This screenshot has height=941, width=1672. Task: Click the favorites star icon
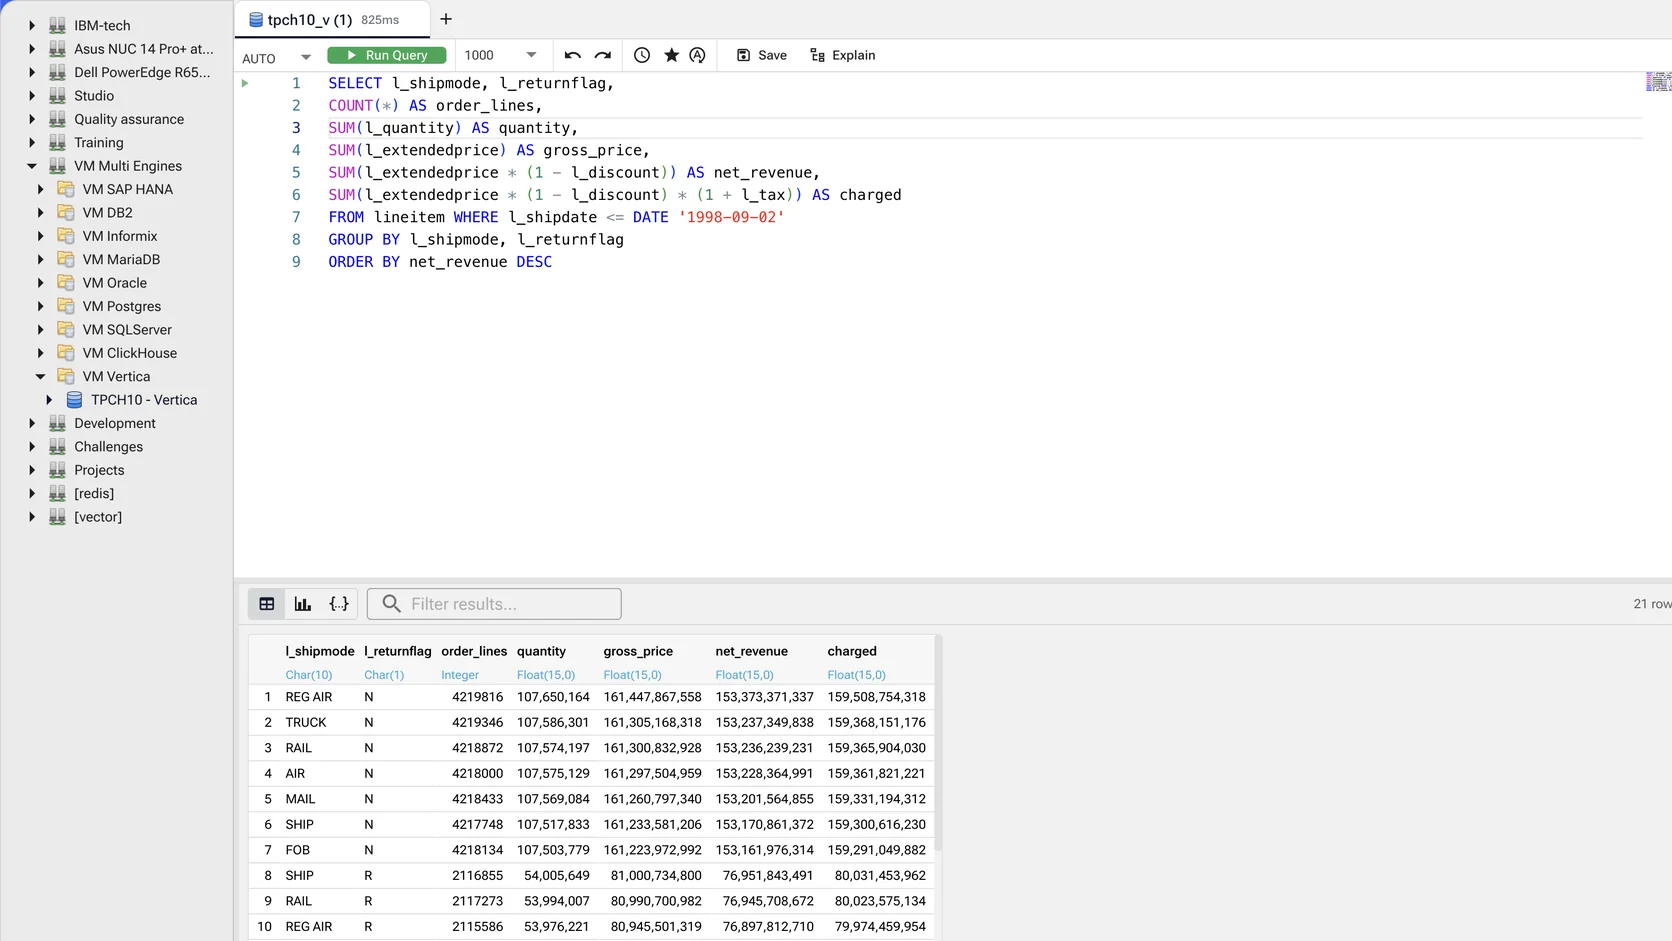click(x=671, y=55)
